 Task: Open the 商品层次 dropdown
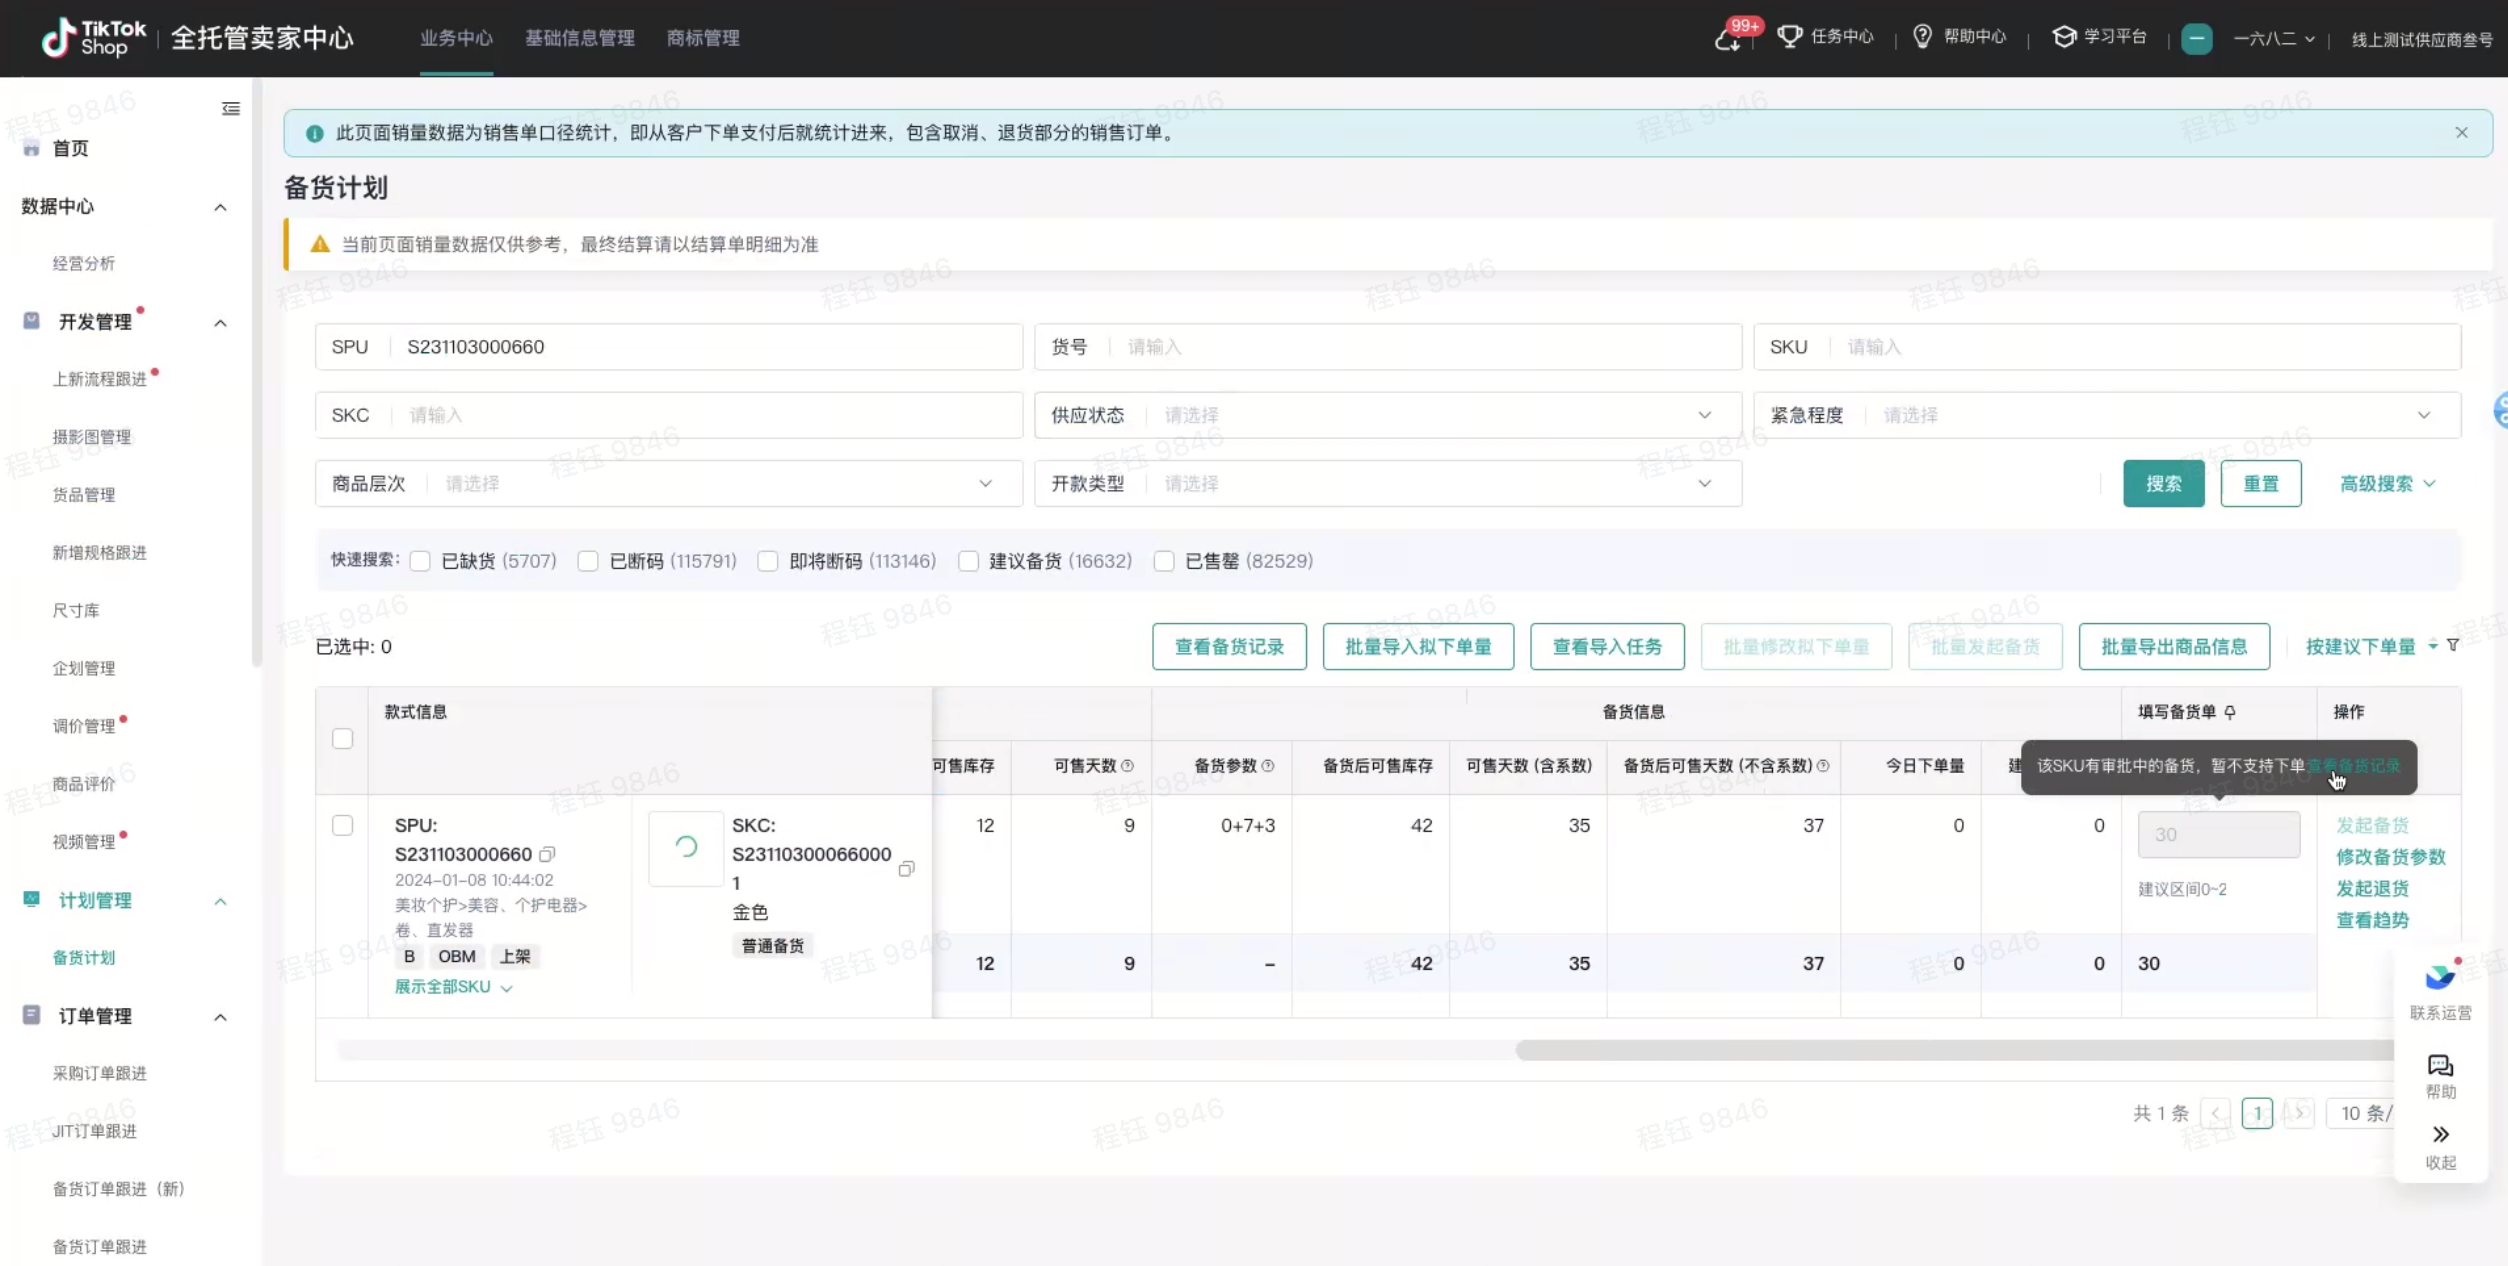click(669, 484)
